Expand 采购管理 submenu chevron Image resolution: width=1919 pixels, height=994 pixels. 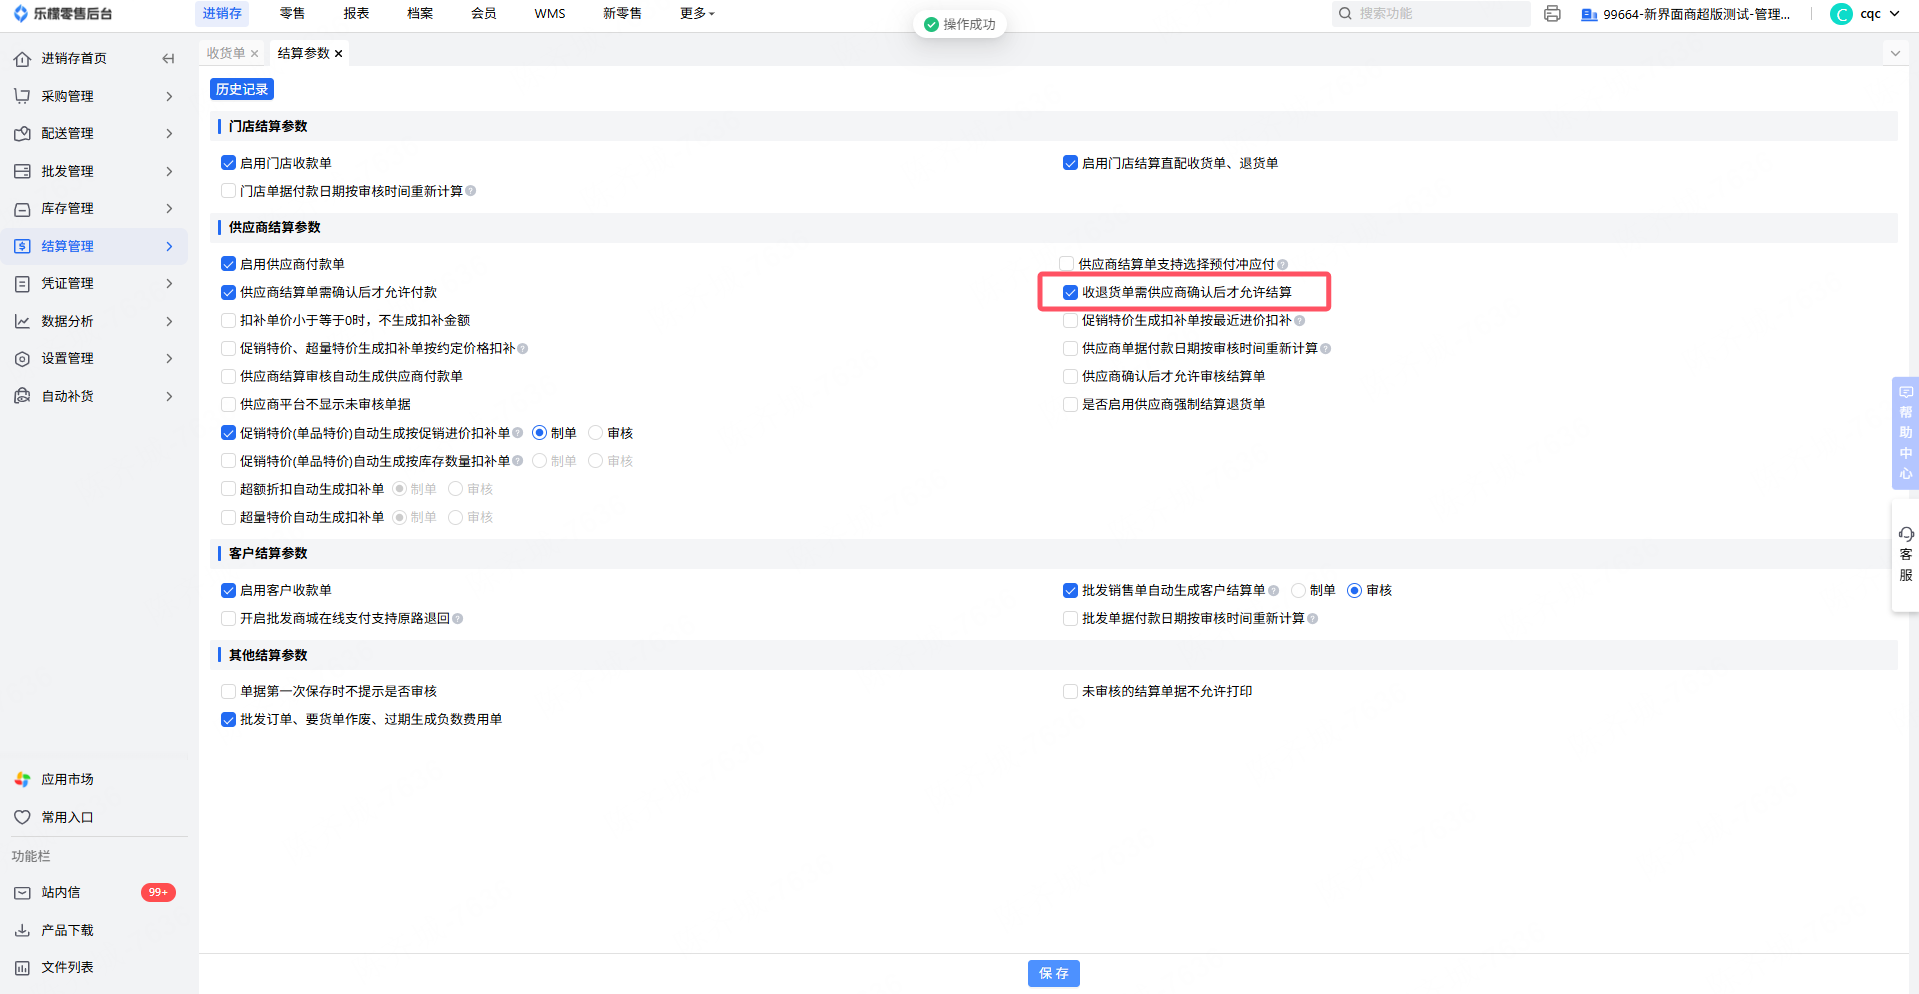[169, 96]
